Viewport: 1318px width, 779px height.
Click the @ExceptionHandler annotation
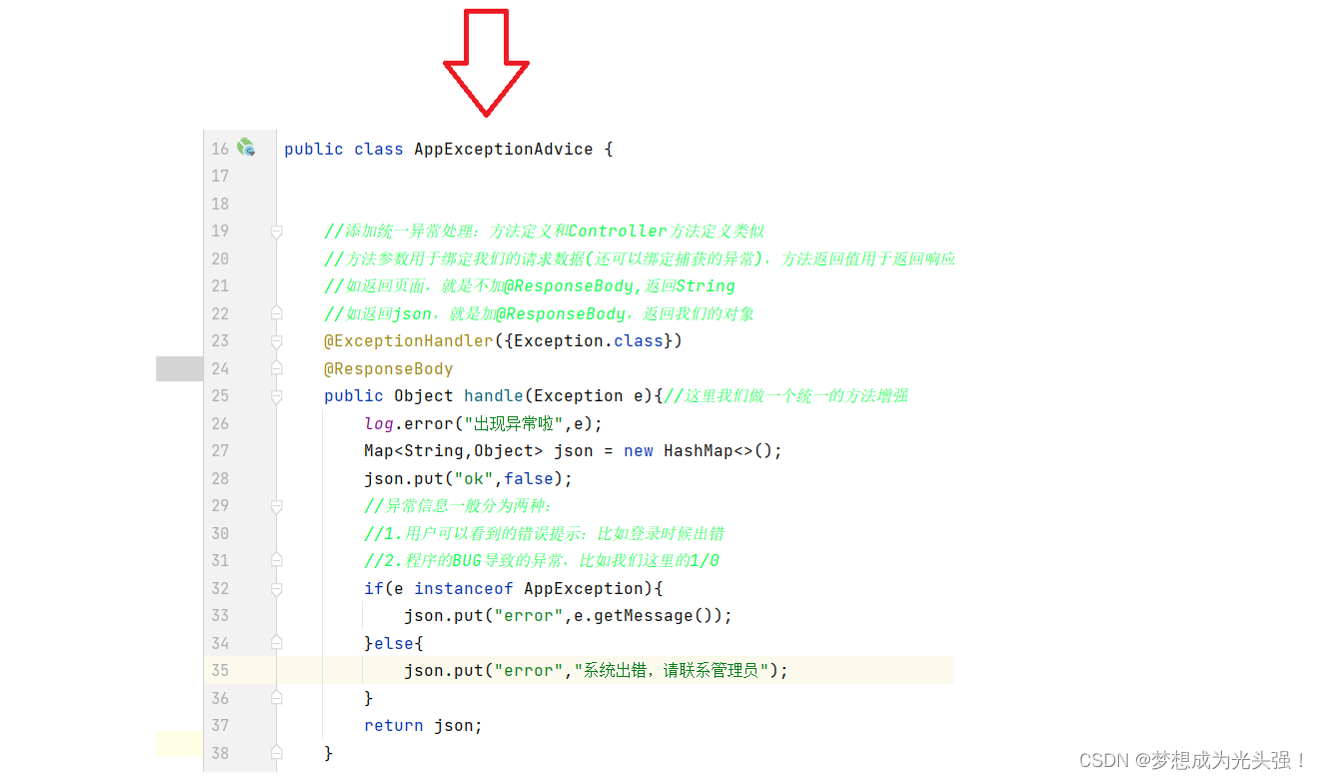[408, 341]
